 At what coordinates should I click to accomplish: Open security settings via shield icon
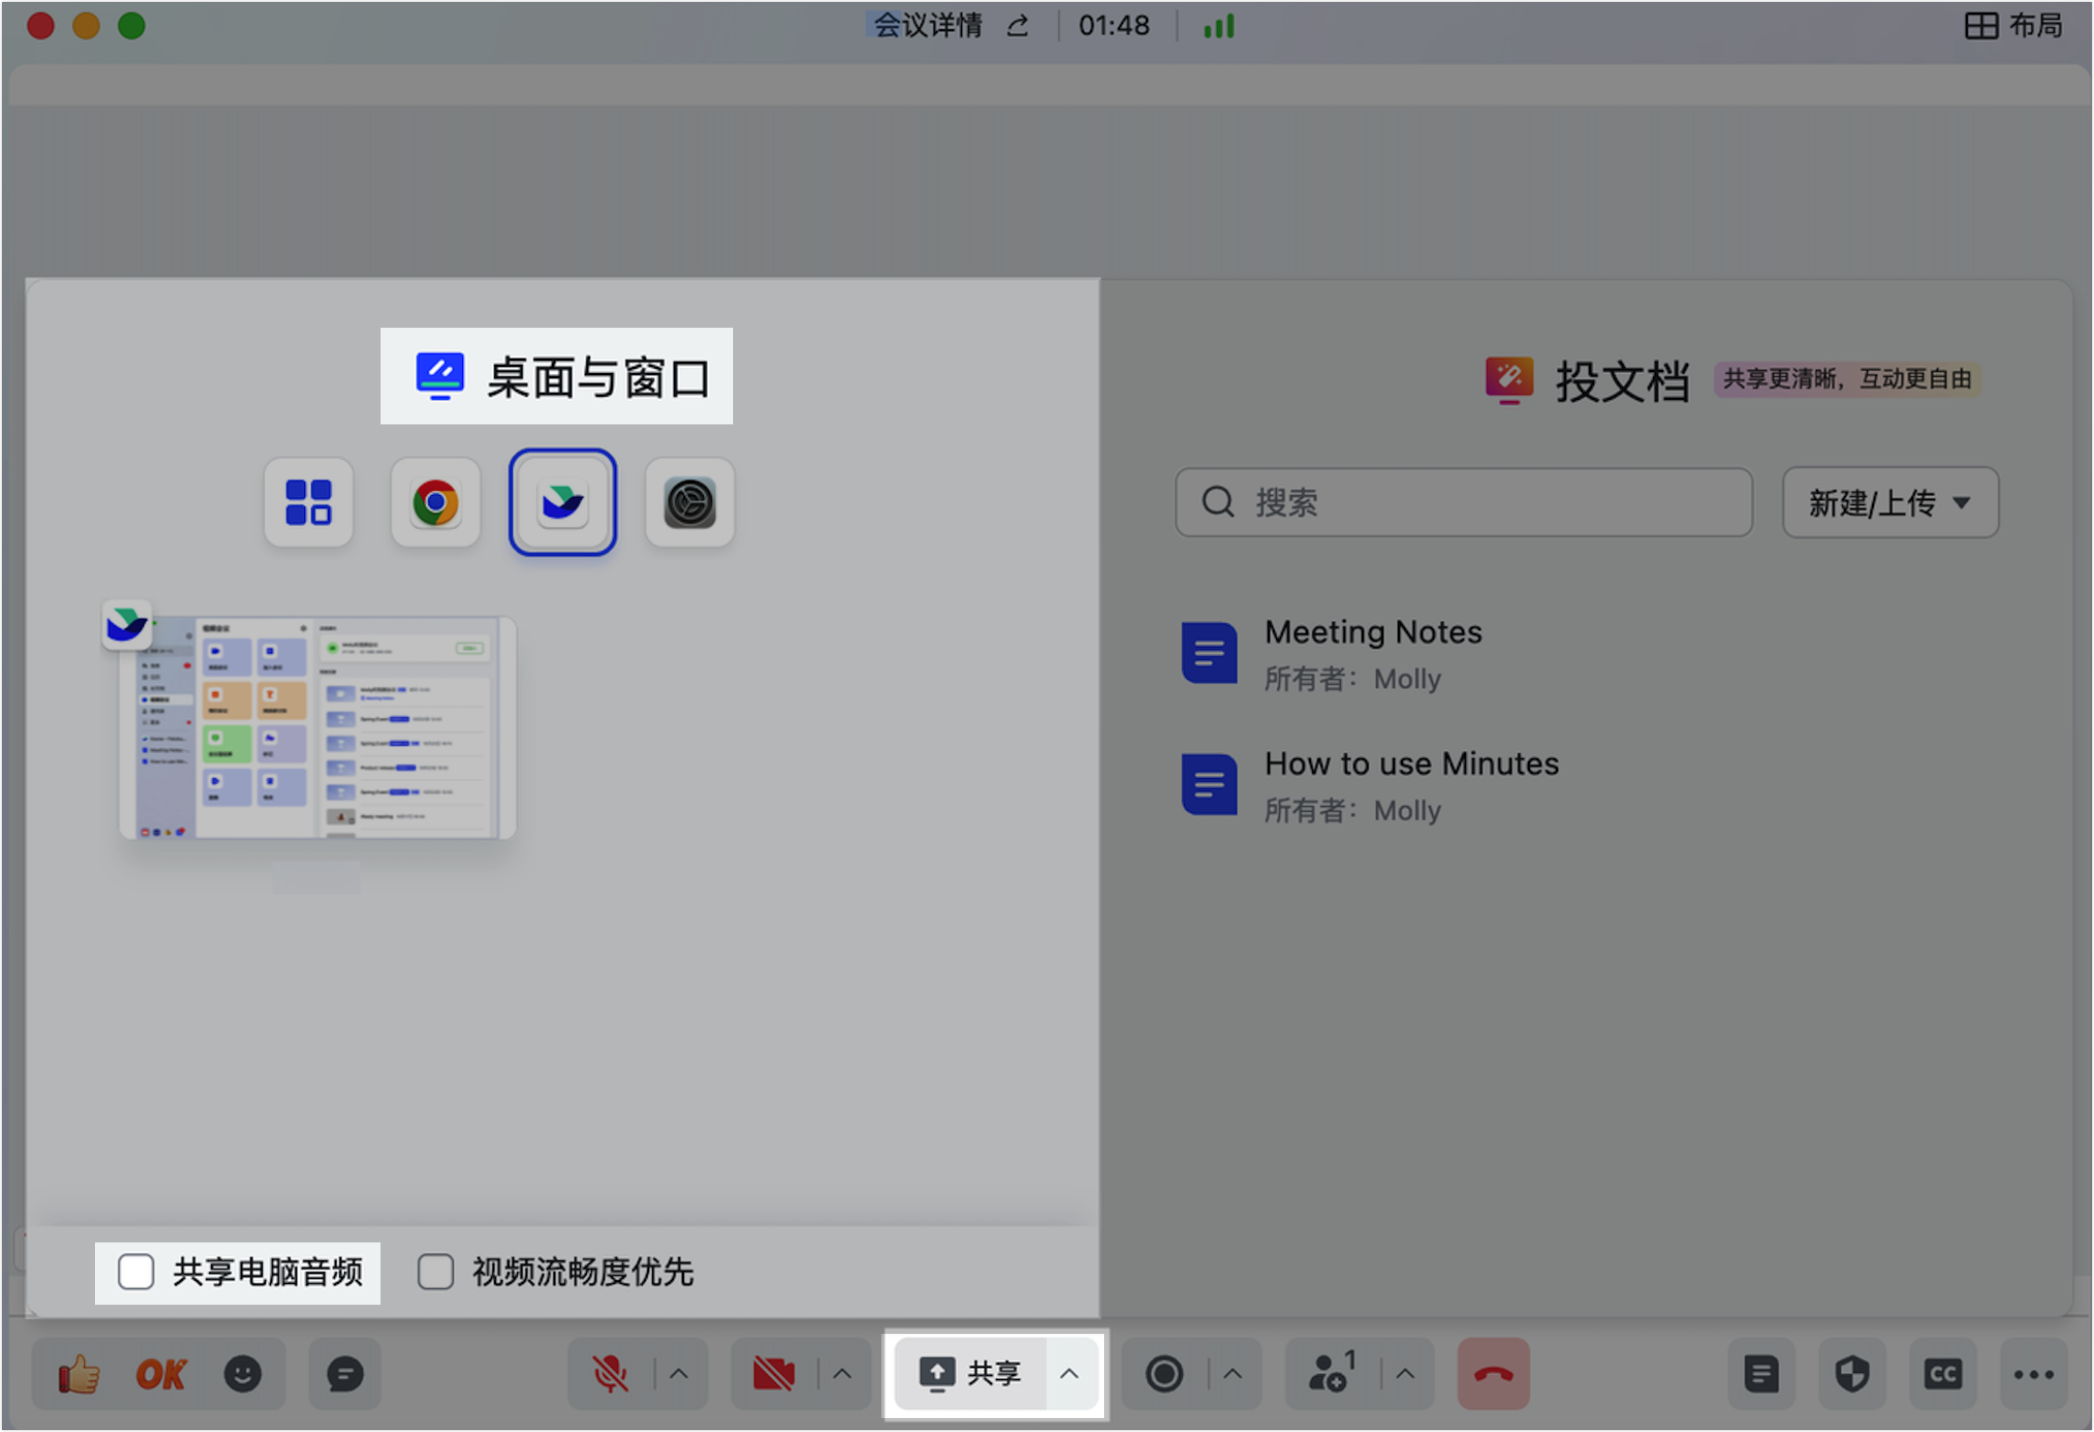tap(1852, 1374)
